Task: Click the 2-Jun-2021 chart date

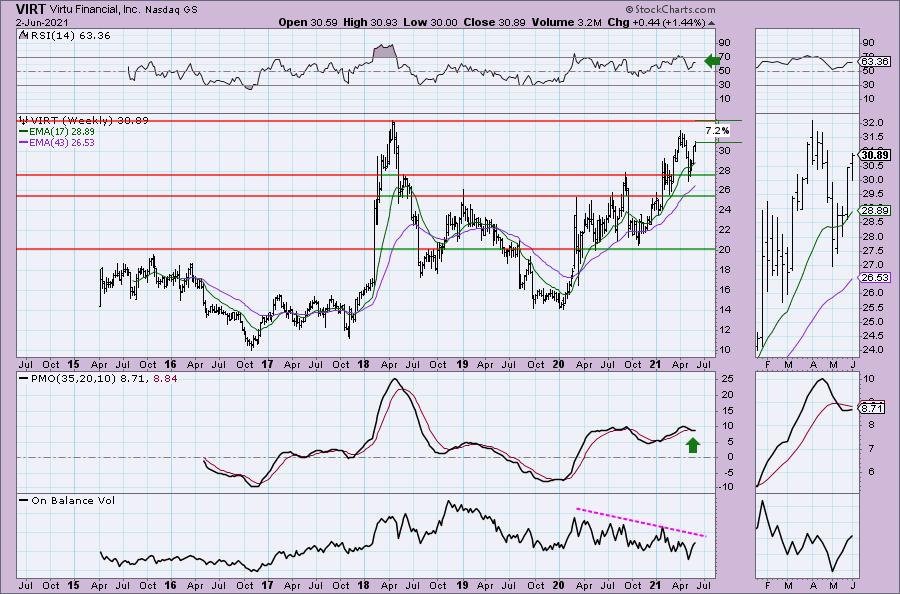Action: [42, 22]
